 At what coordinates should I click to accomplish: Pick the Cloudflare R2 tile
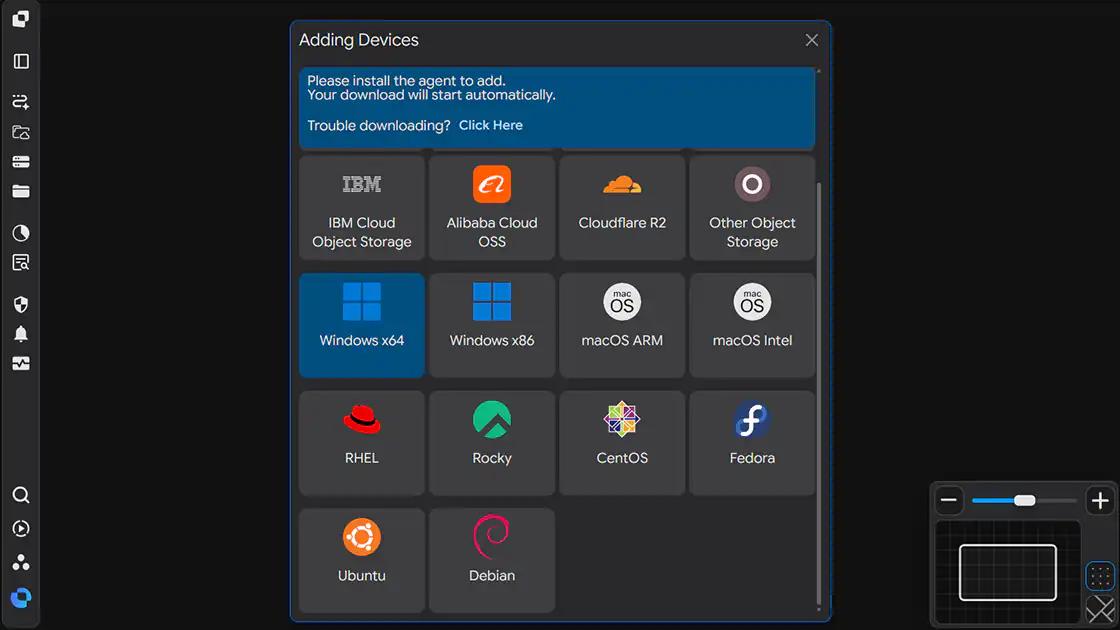point(621,209)
